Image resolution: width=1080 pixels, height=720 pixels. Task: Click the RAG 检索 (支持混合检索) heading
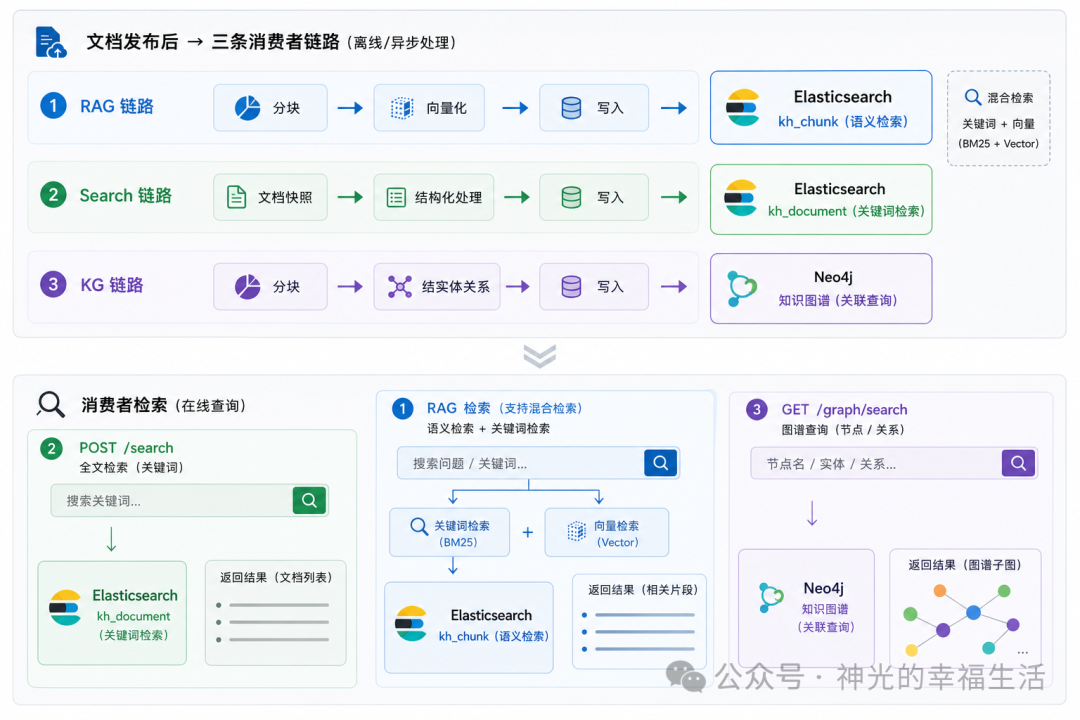point(505,409)
